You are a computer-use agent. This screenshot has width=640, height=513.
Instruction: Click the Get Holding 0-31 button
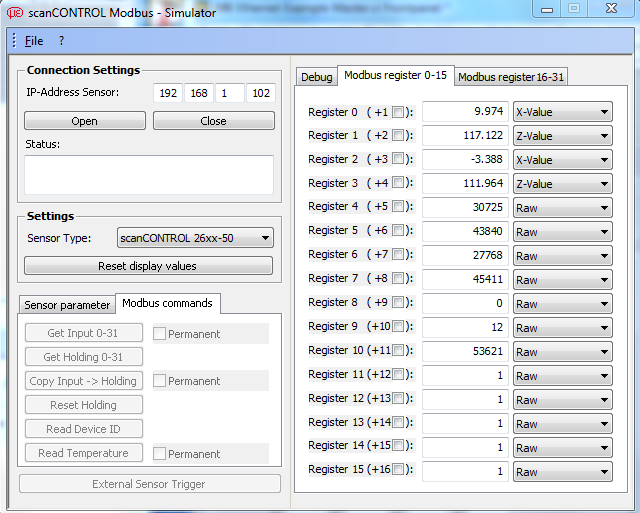84,357
